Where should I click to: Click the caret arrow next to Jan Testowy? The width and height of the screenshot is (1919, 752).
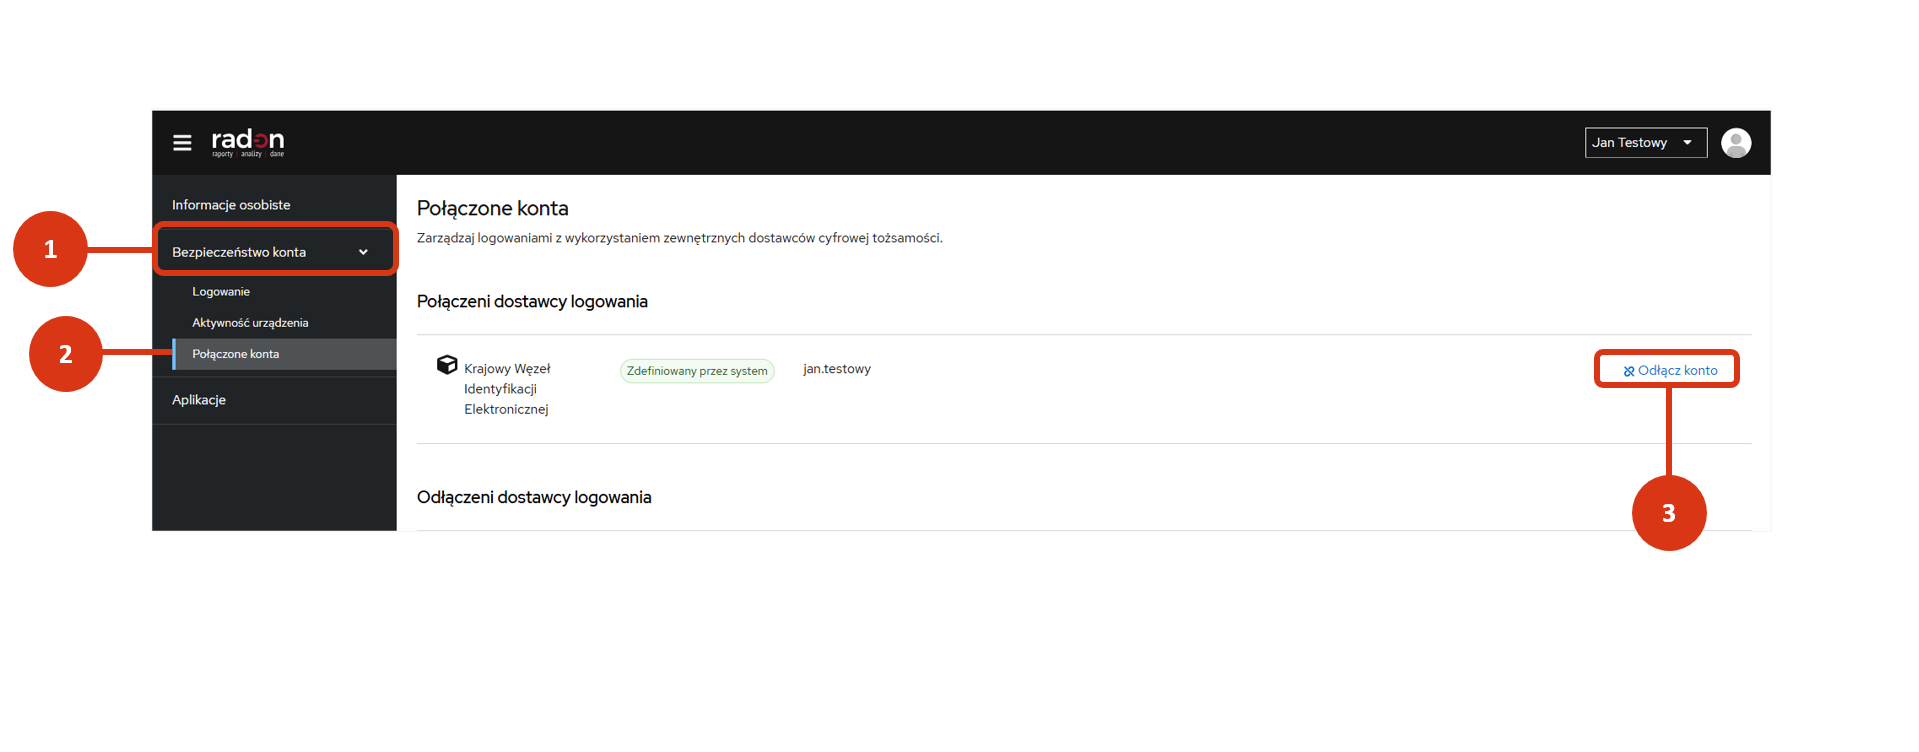tap(1687, 143)
